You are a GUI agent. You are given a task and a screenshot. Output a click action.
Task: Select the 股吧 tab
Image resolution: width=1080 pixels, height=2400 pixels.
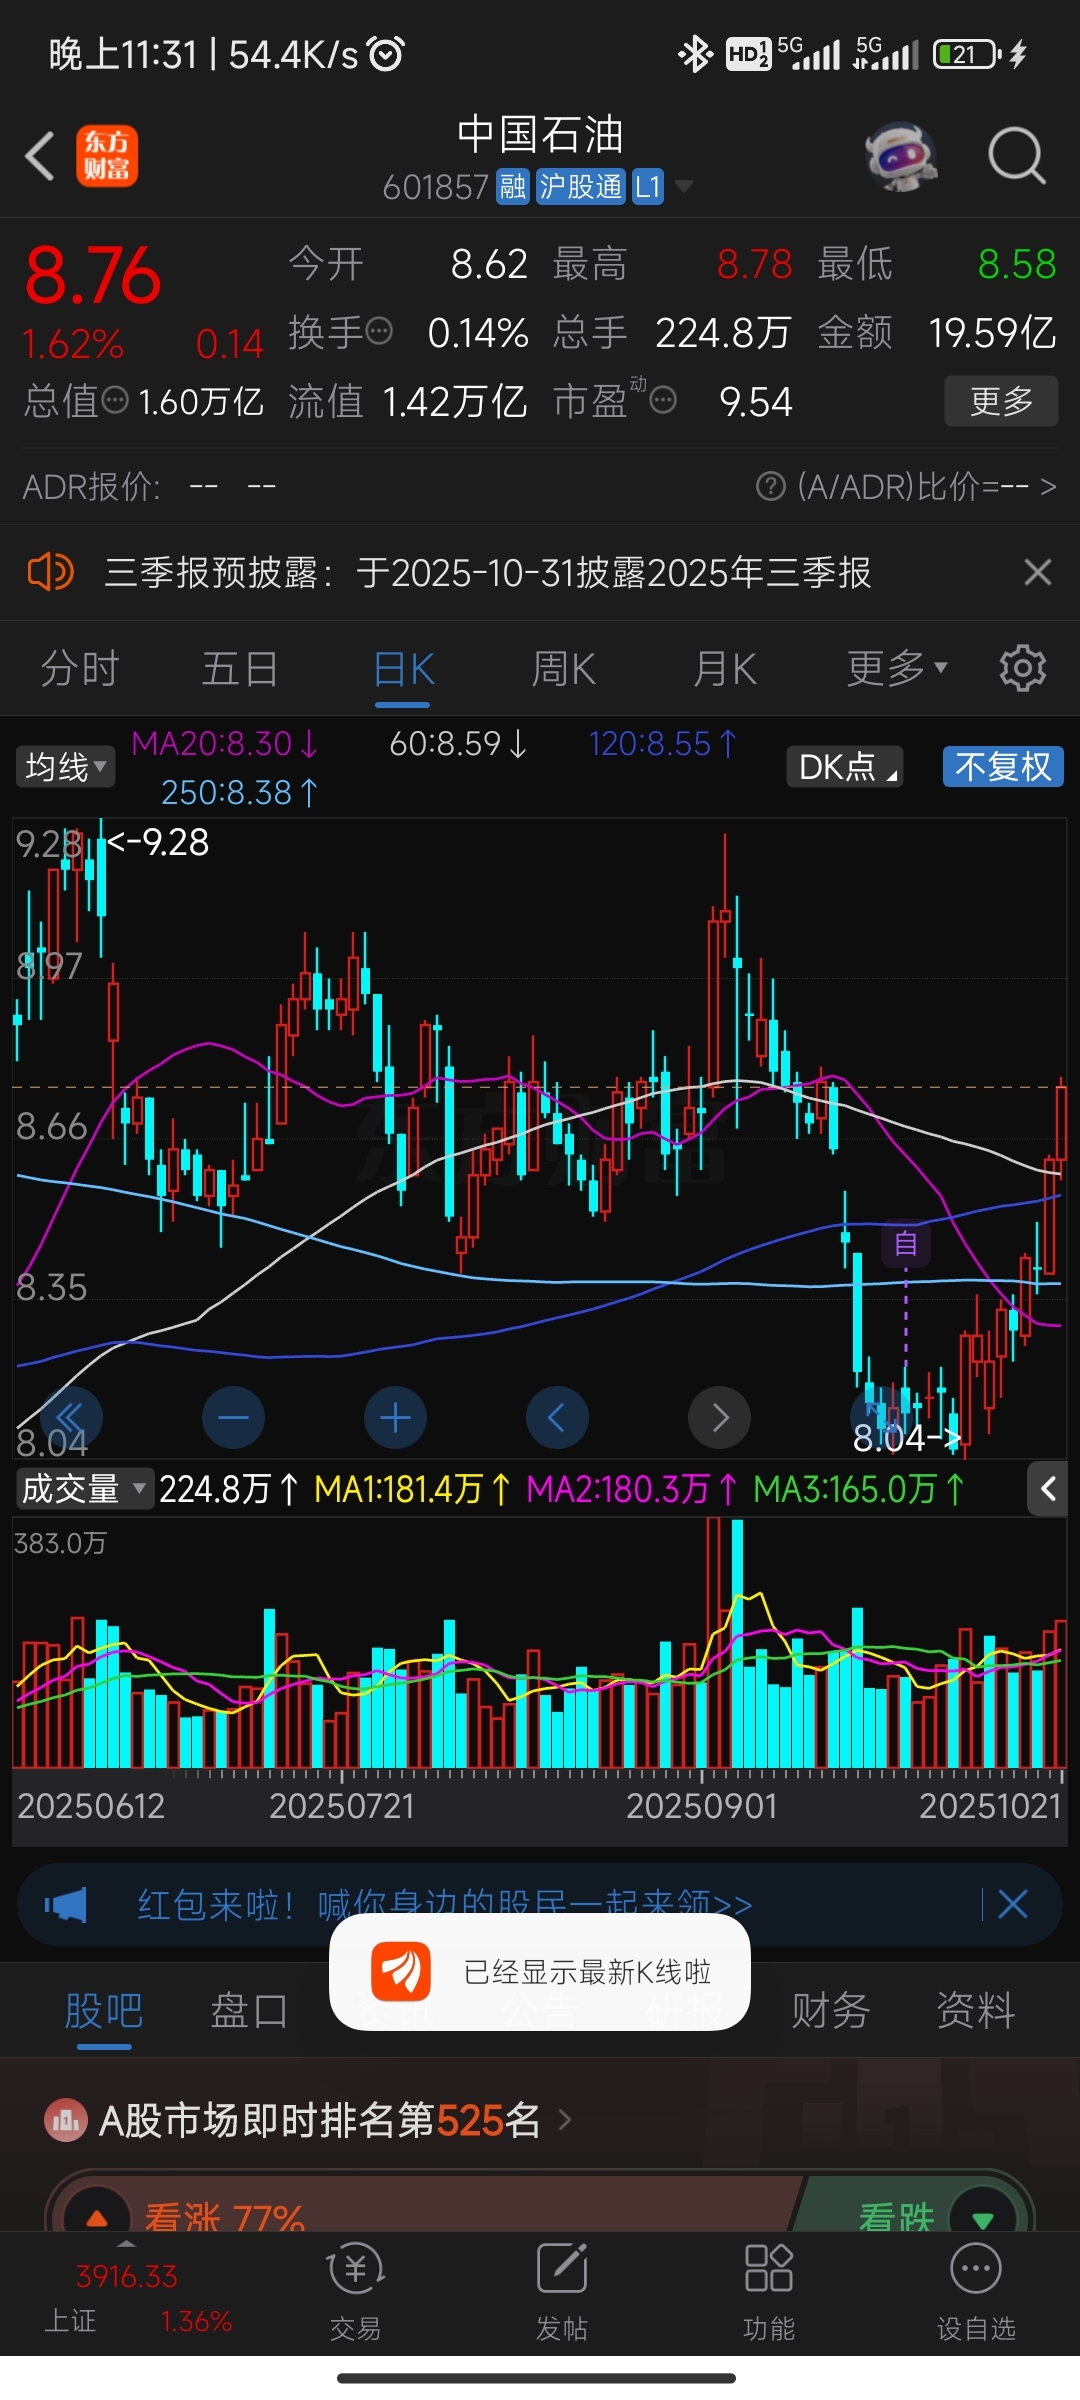104,2010
